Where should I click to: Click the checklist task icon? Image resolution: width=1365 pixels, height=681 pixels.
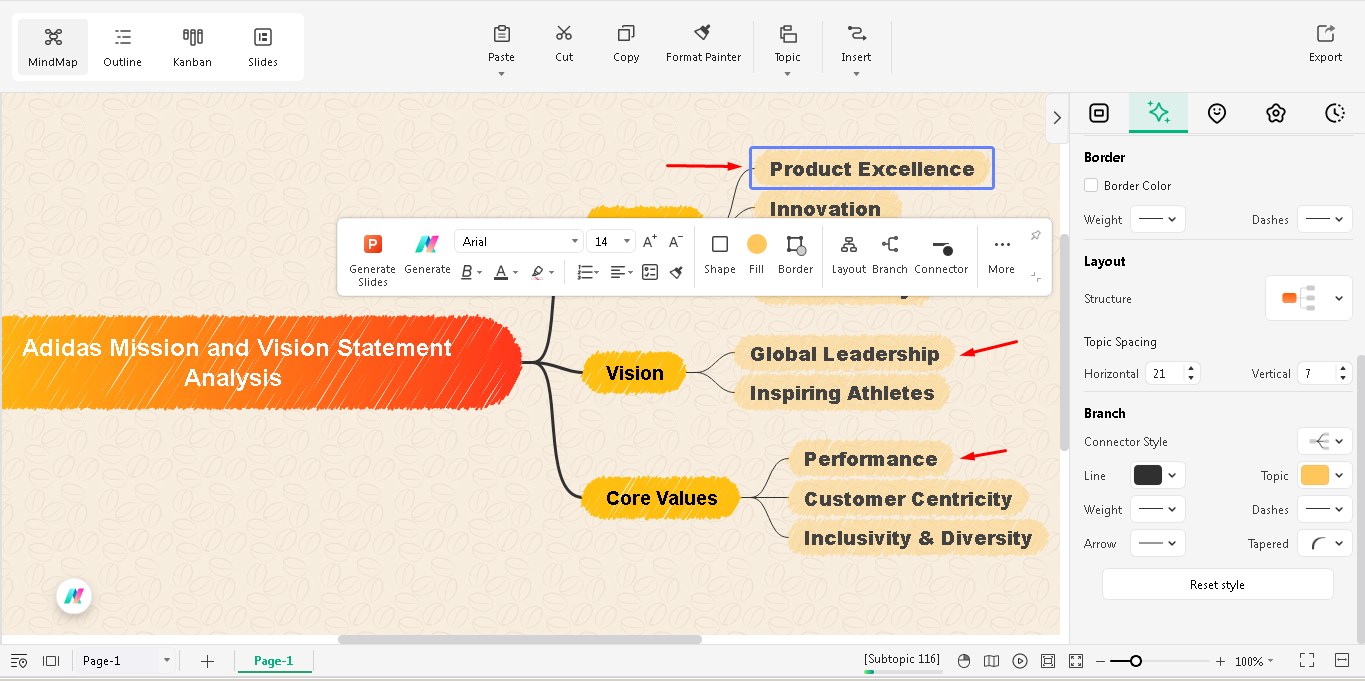[x=650, y=272]
